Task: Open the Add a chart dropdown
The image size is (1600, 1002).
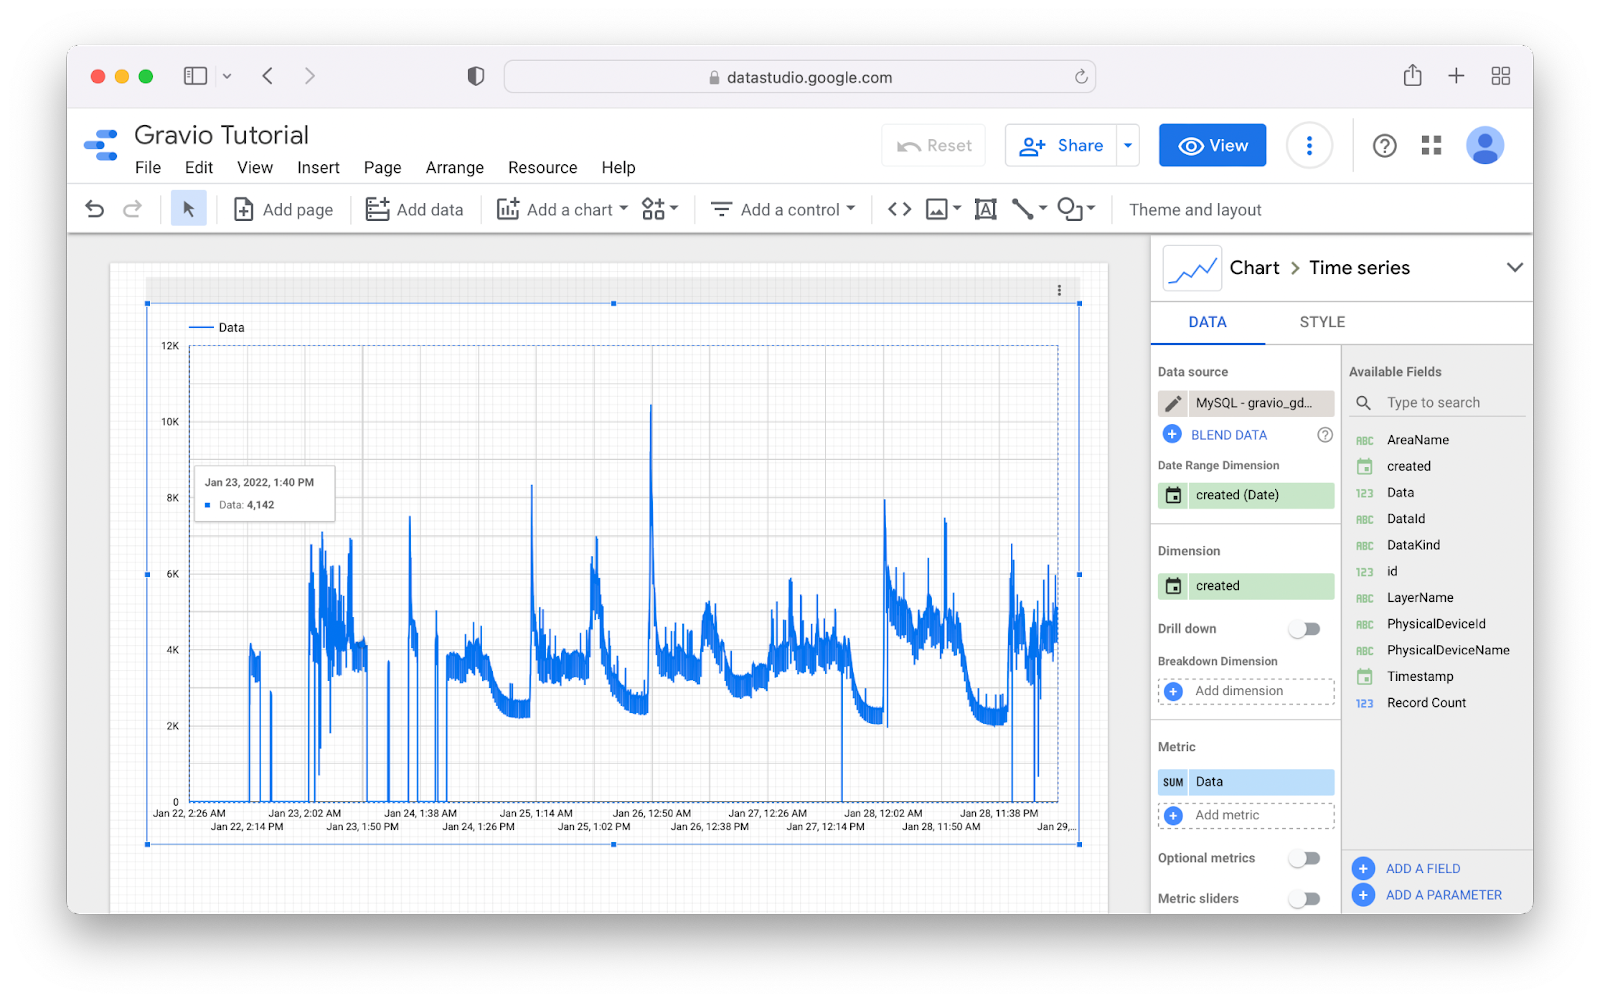Action: coord(561,209)
